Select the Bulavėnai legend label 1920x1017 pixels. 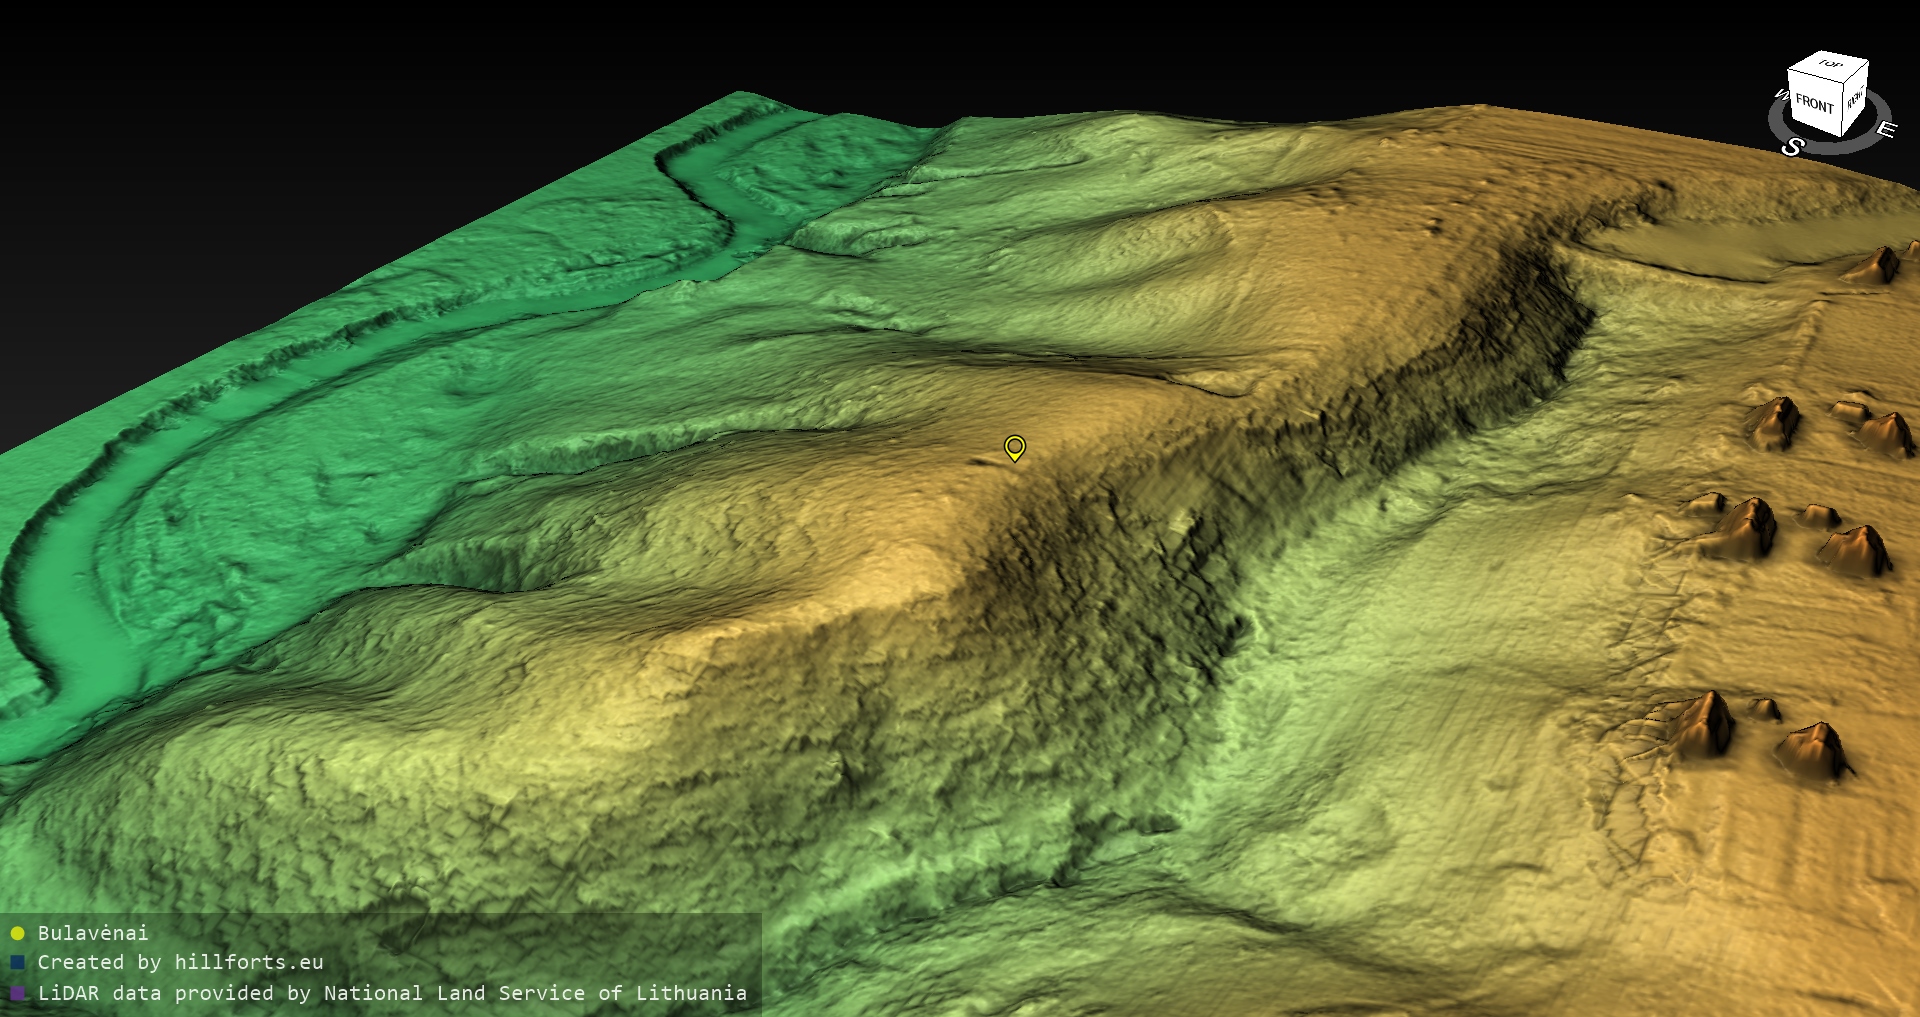tap(93, 933)
